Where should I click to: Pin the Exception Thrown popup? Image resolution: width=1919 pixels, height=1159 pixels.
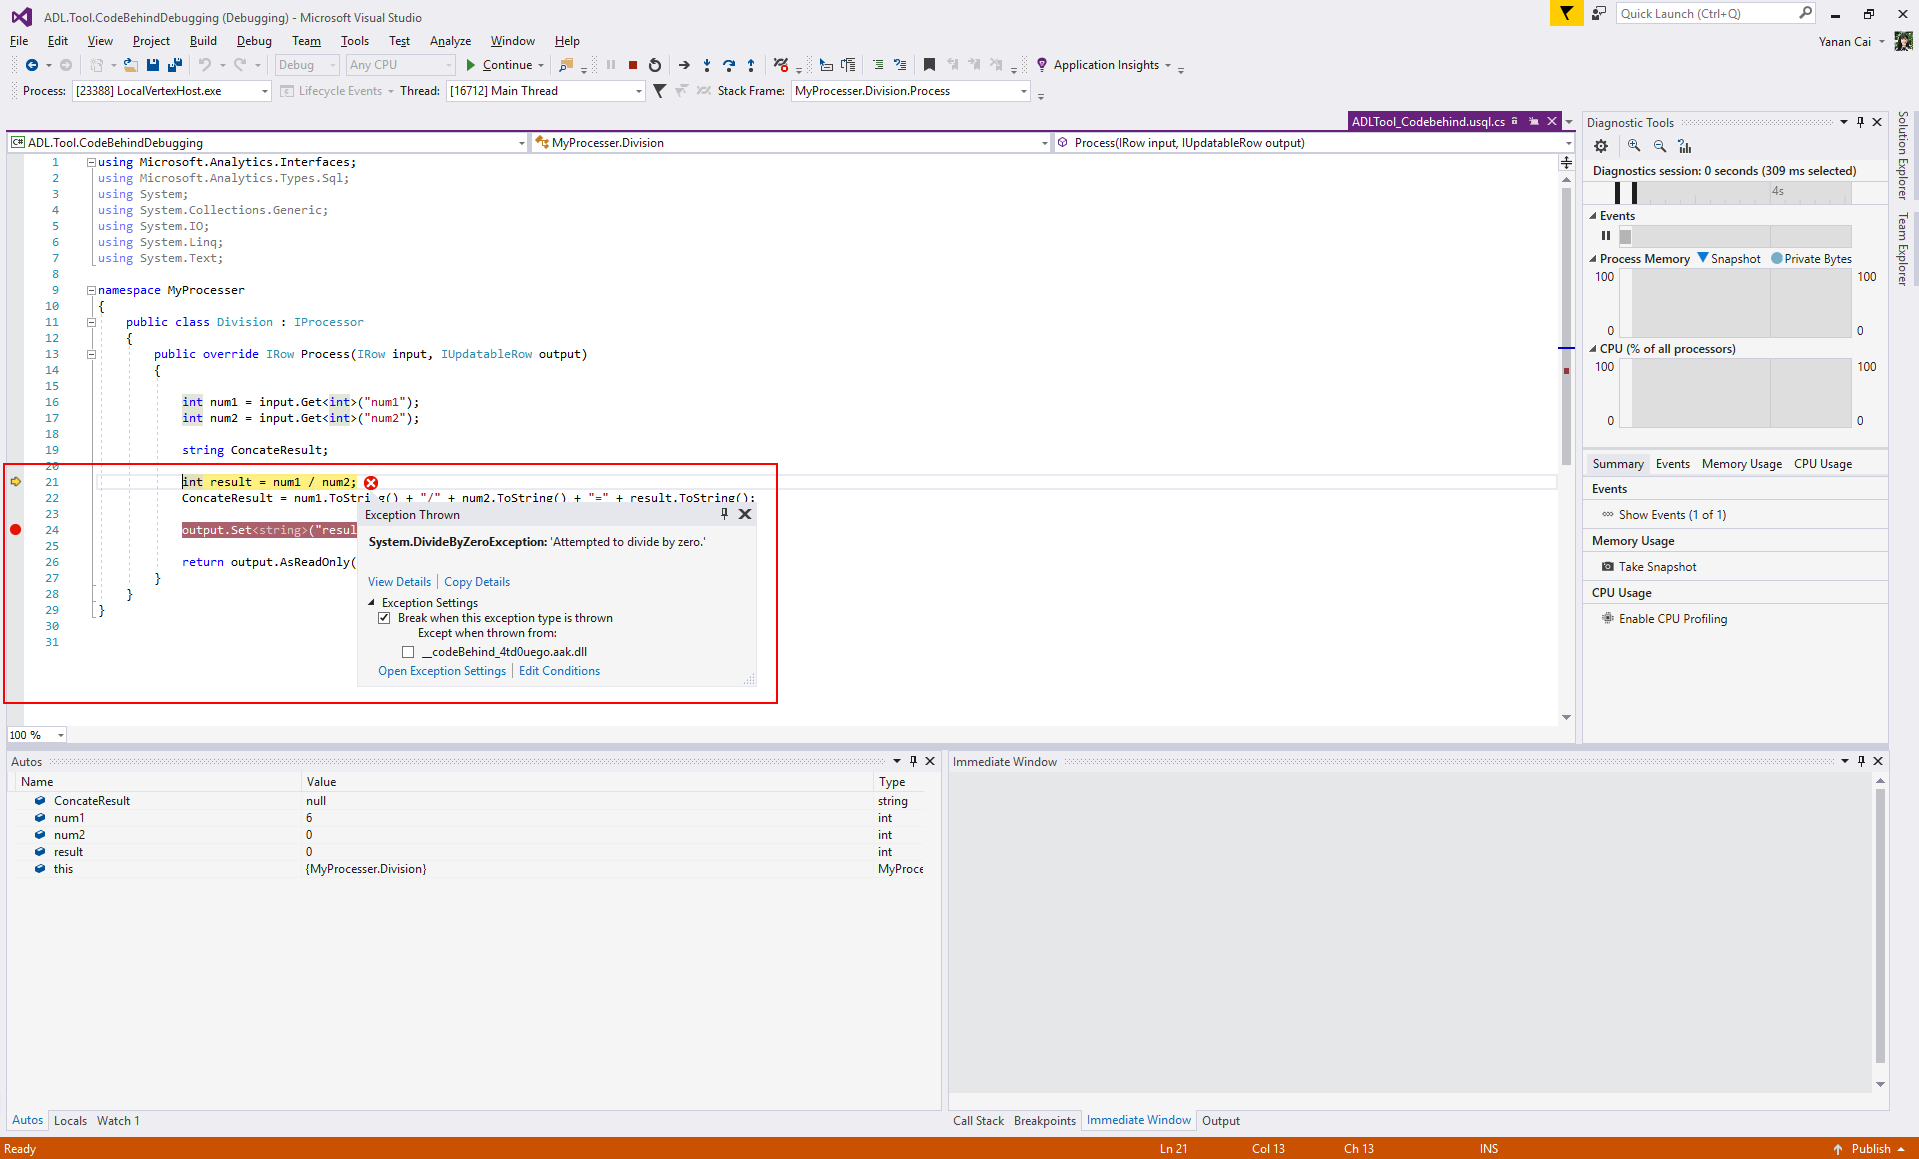coord(724,514)
